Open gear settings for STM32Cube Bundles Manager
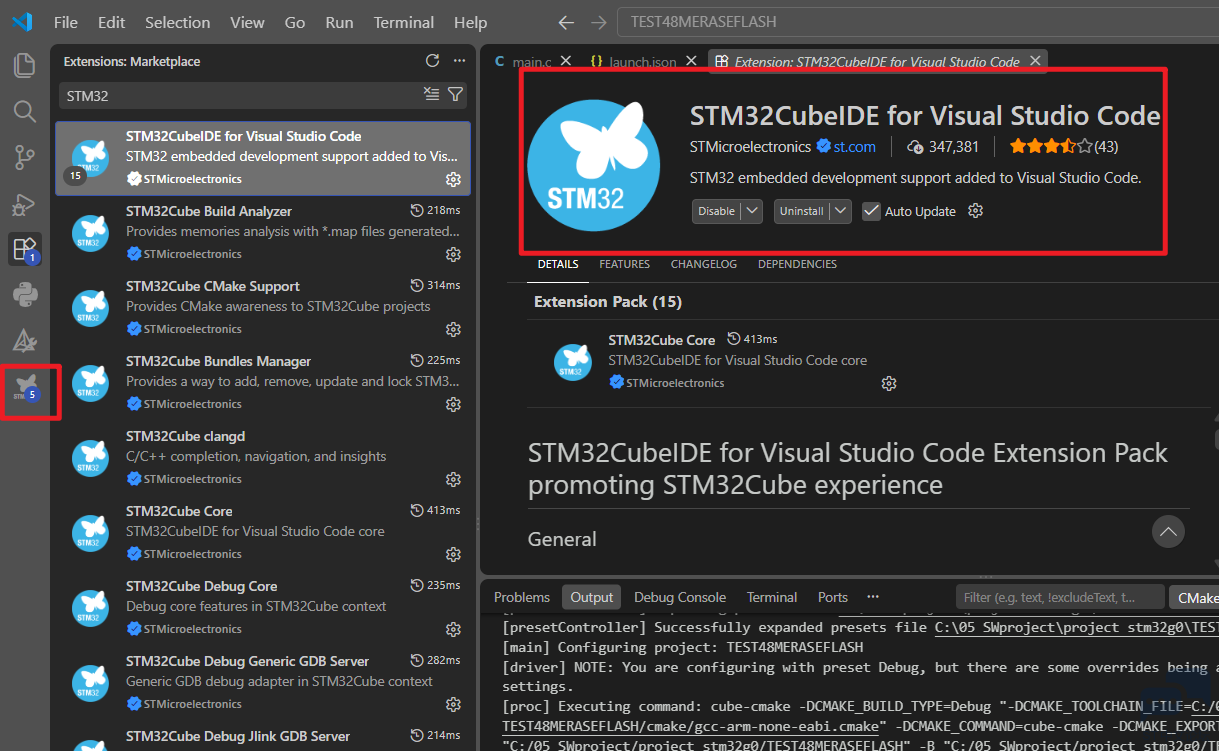Viewport: 1219px width, 751px height. (453, 404)
